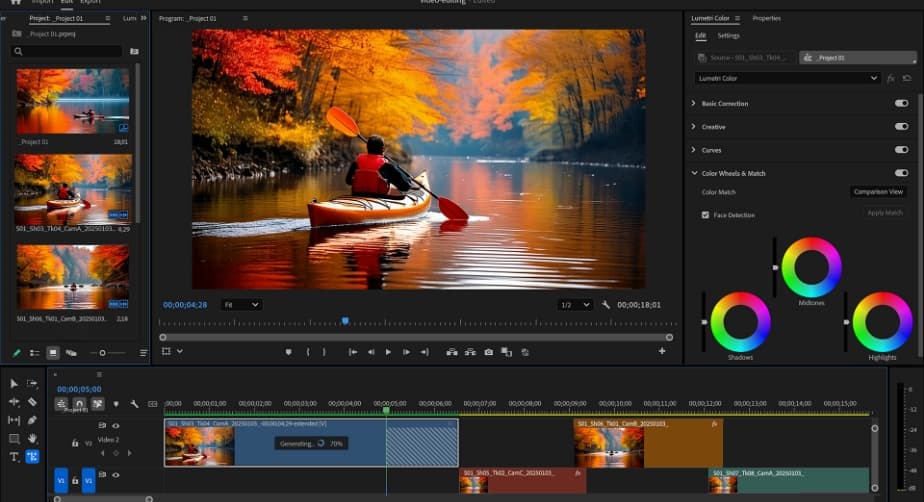Open timeline wrench display settings
This screenshot has height=502, width=924.
[134, 404]
